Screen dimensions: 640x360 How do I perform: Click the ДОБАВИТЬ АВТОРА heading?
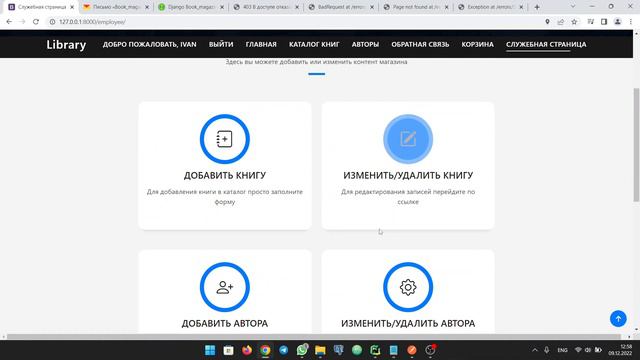(224, 323)
